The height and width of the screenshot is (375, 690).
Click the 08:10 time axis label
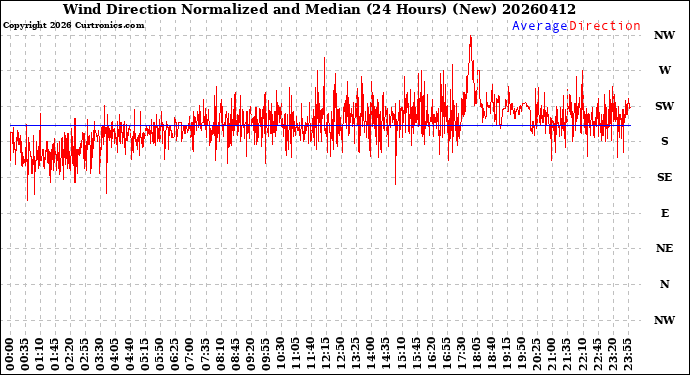[x=220, y=354]
